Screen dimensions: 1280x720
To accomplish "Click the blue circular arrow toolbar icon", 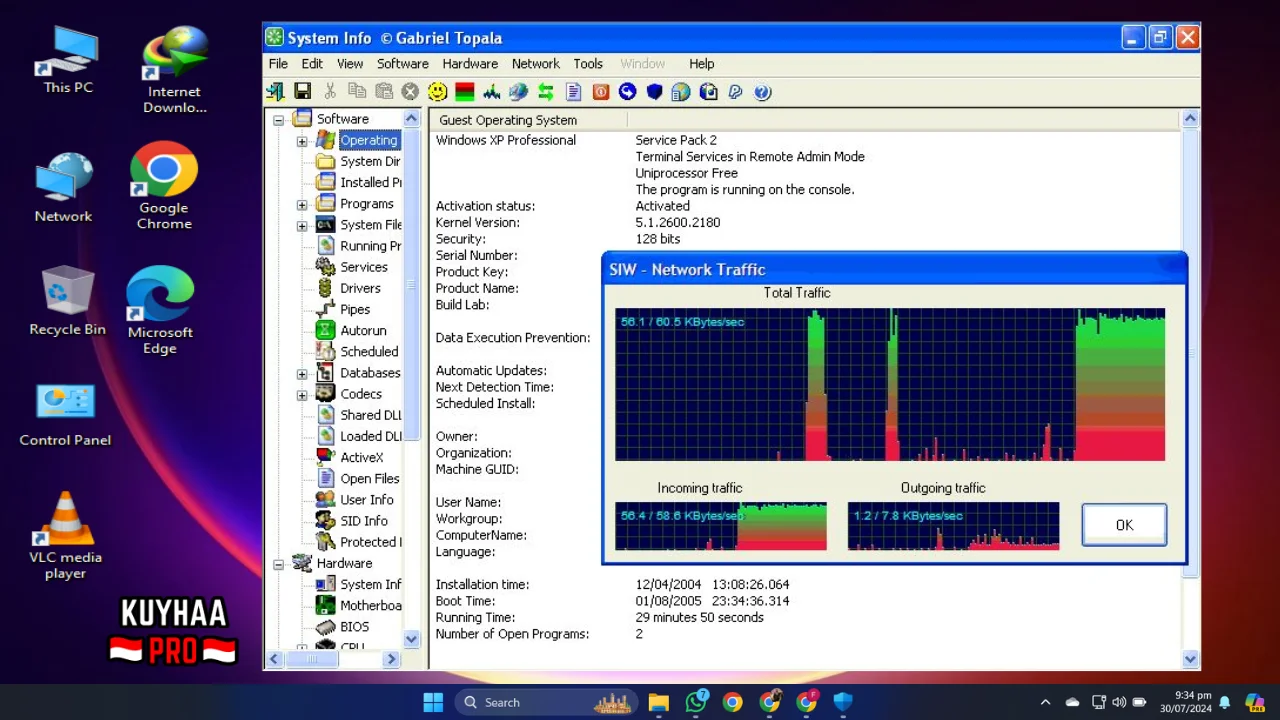I will 627,92.
